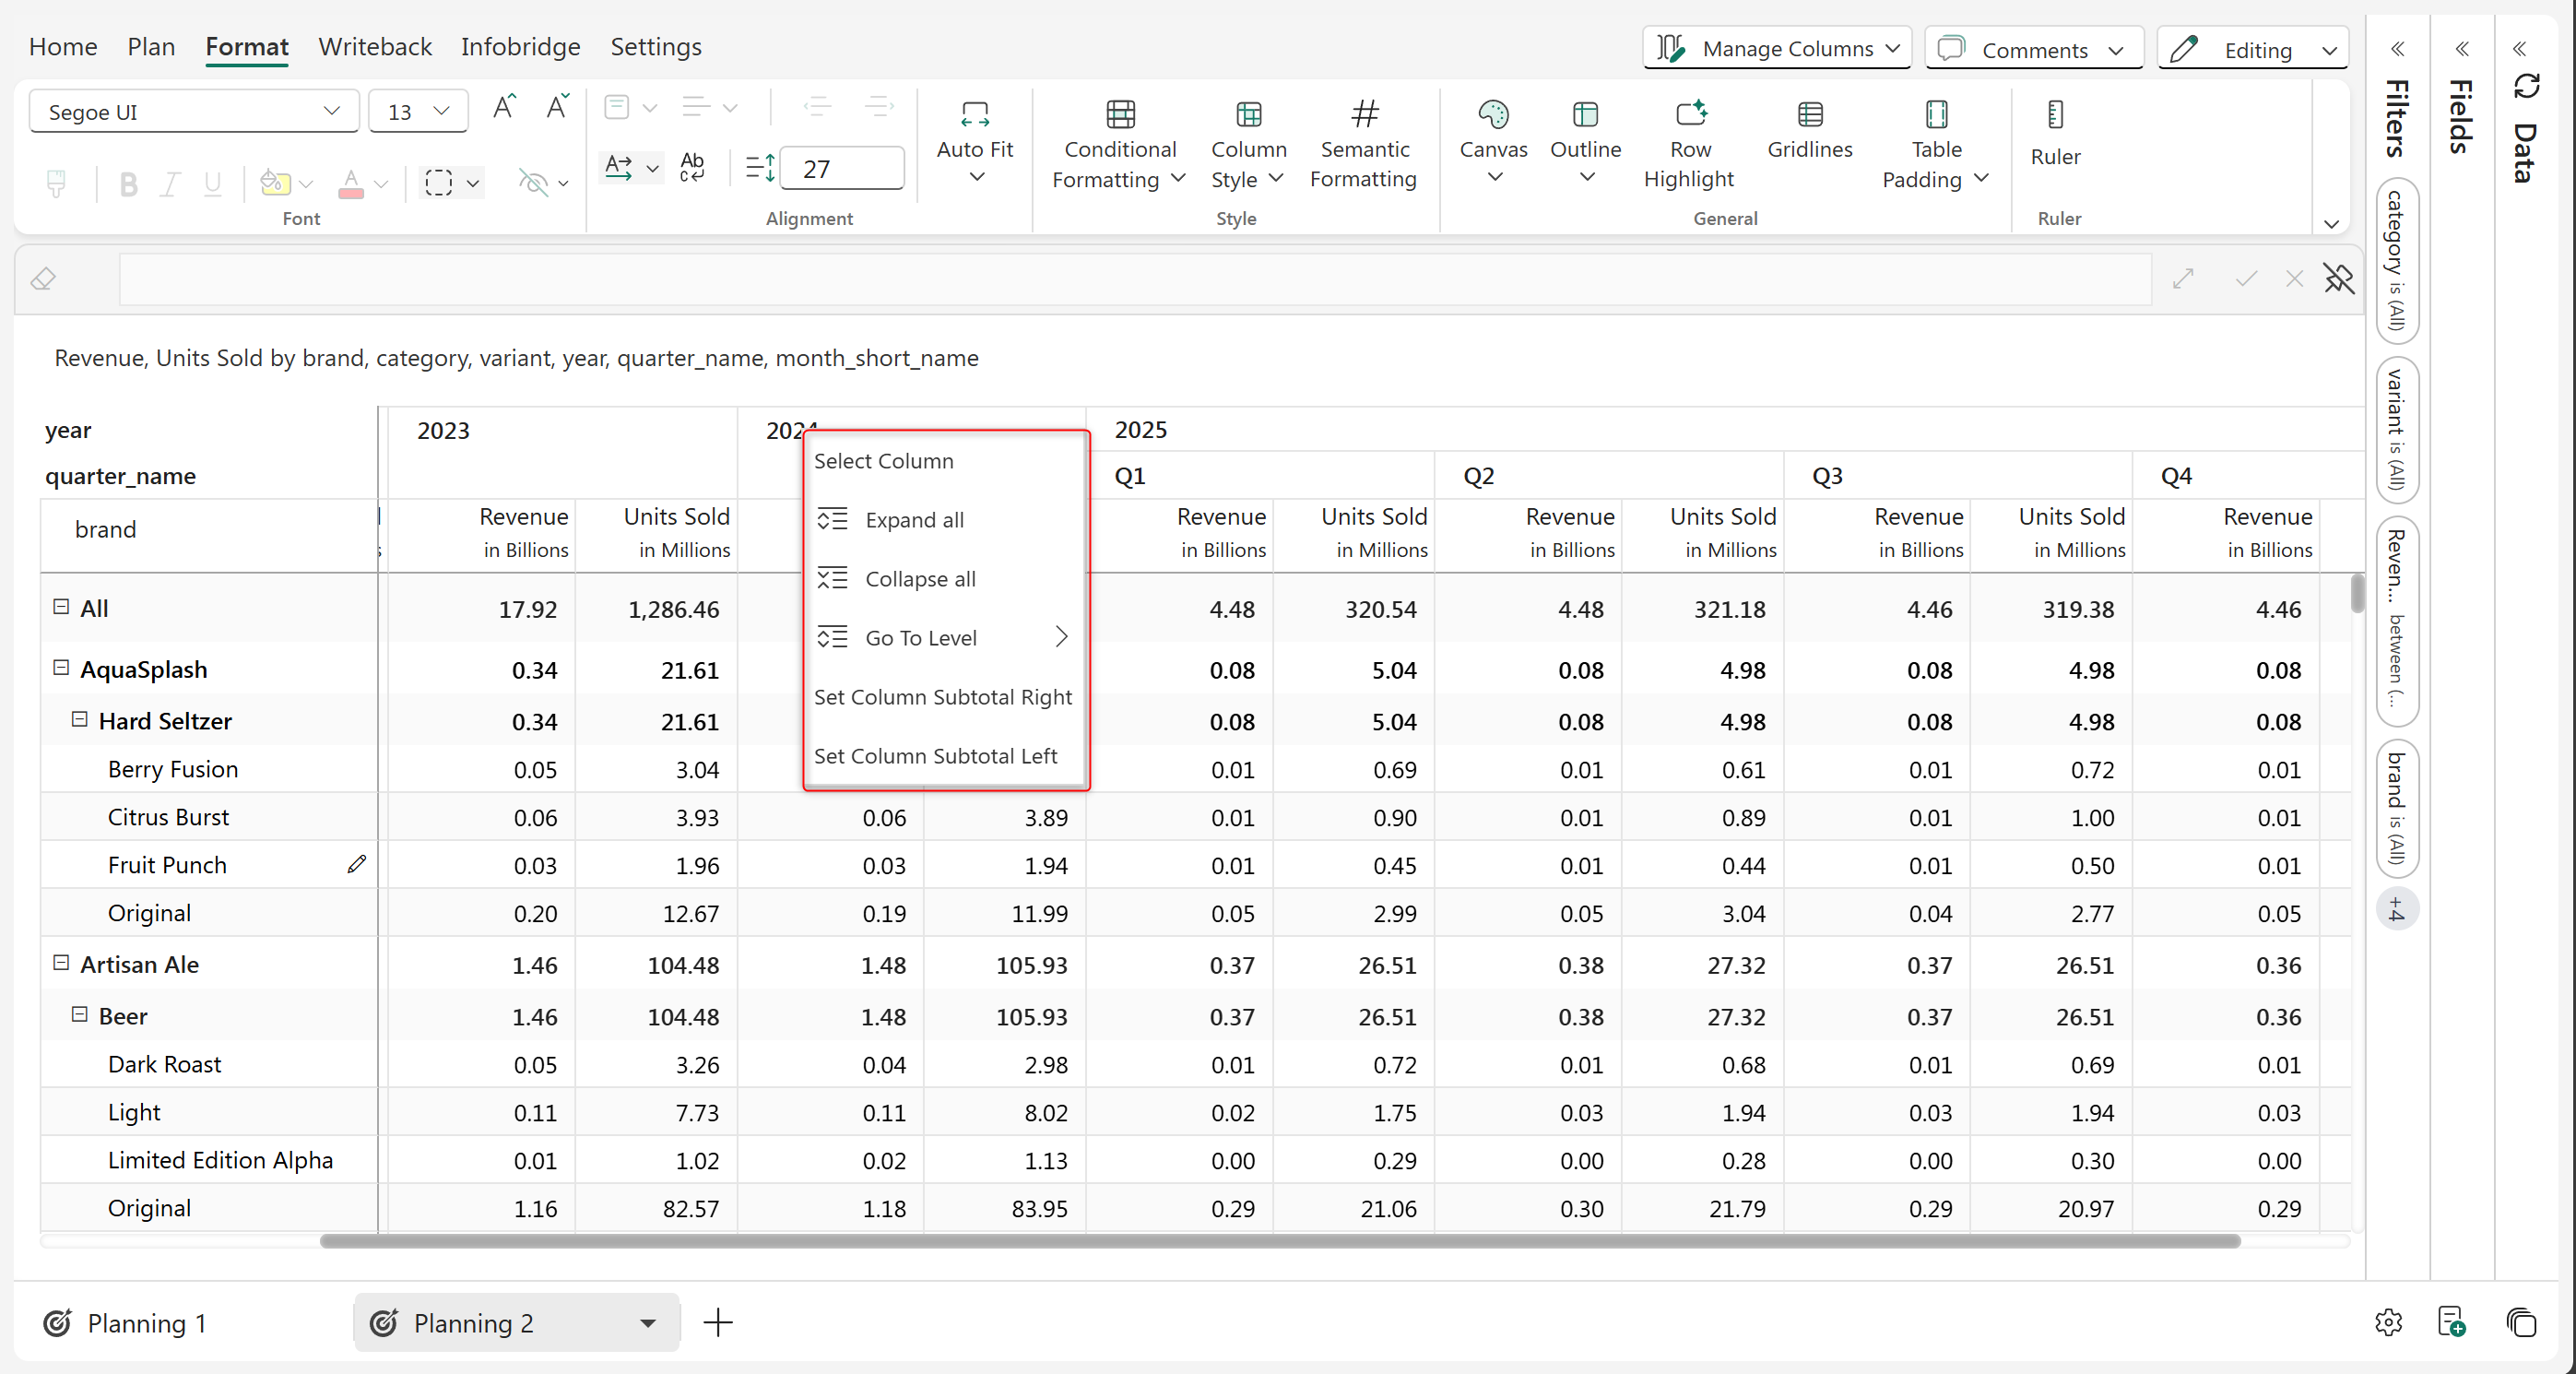Click the Row Highlight icon
The width and height of the screenshot is (2576, 1374).
pyautogui.click(x=1690, y=115)
